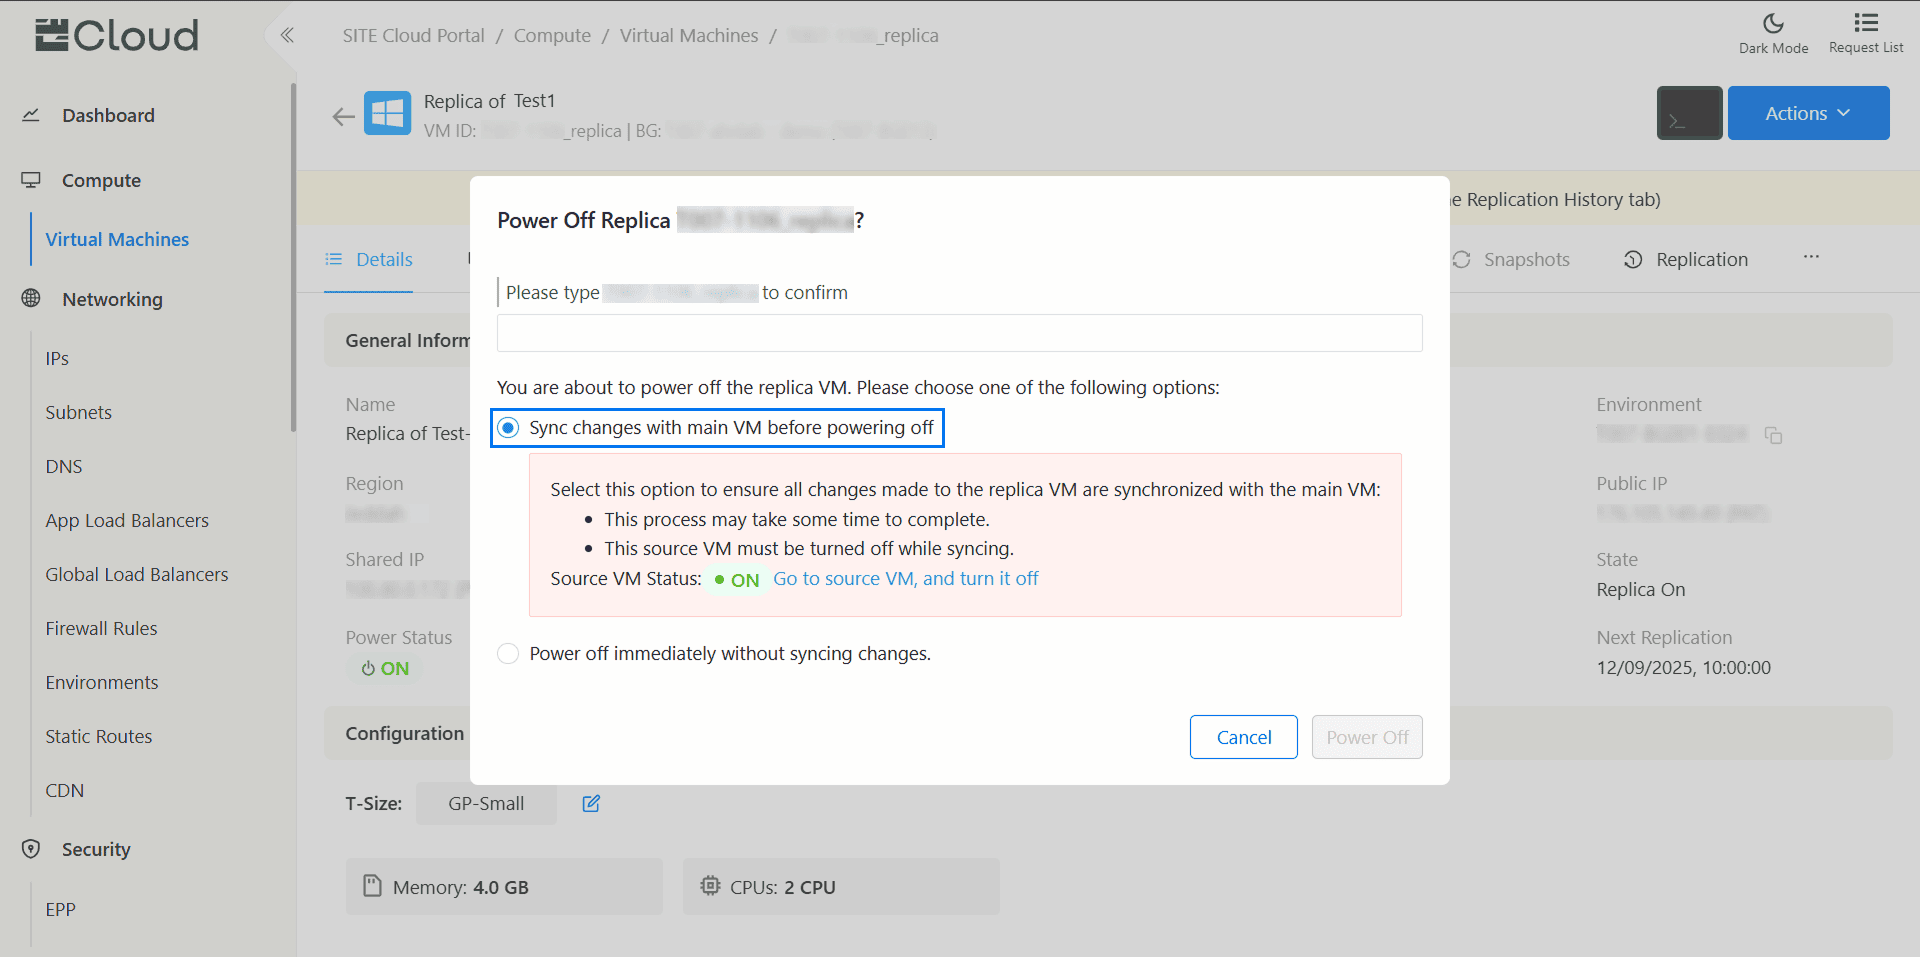Follow the Go to source VM link
This screenshot has height=957, width=1920.
(x=905, y=579)
